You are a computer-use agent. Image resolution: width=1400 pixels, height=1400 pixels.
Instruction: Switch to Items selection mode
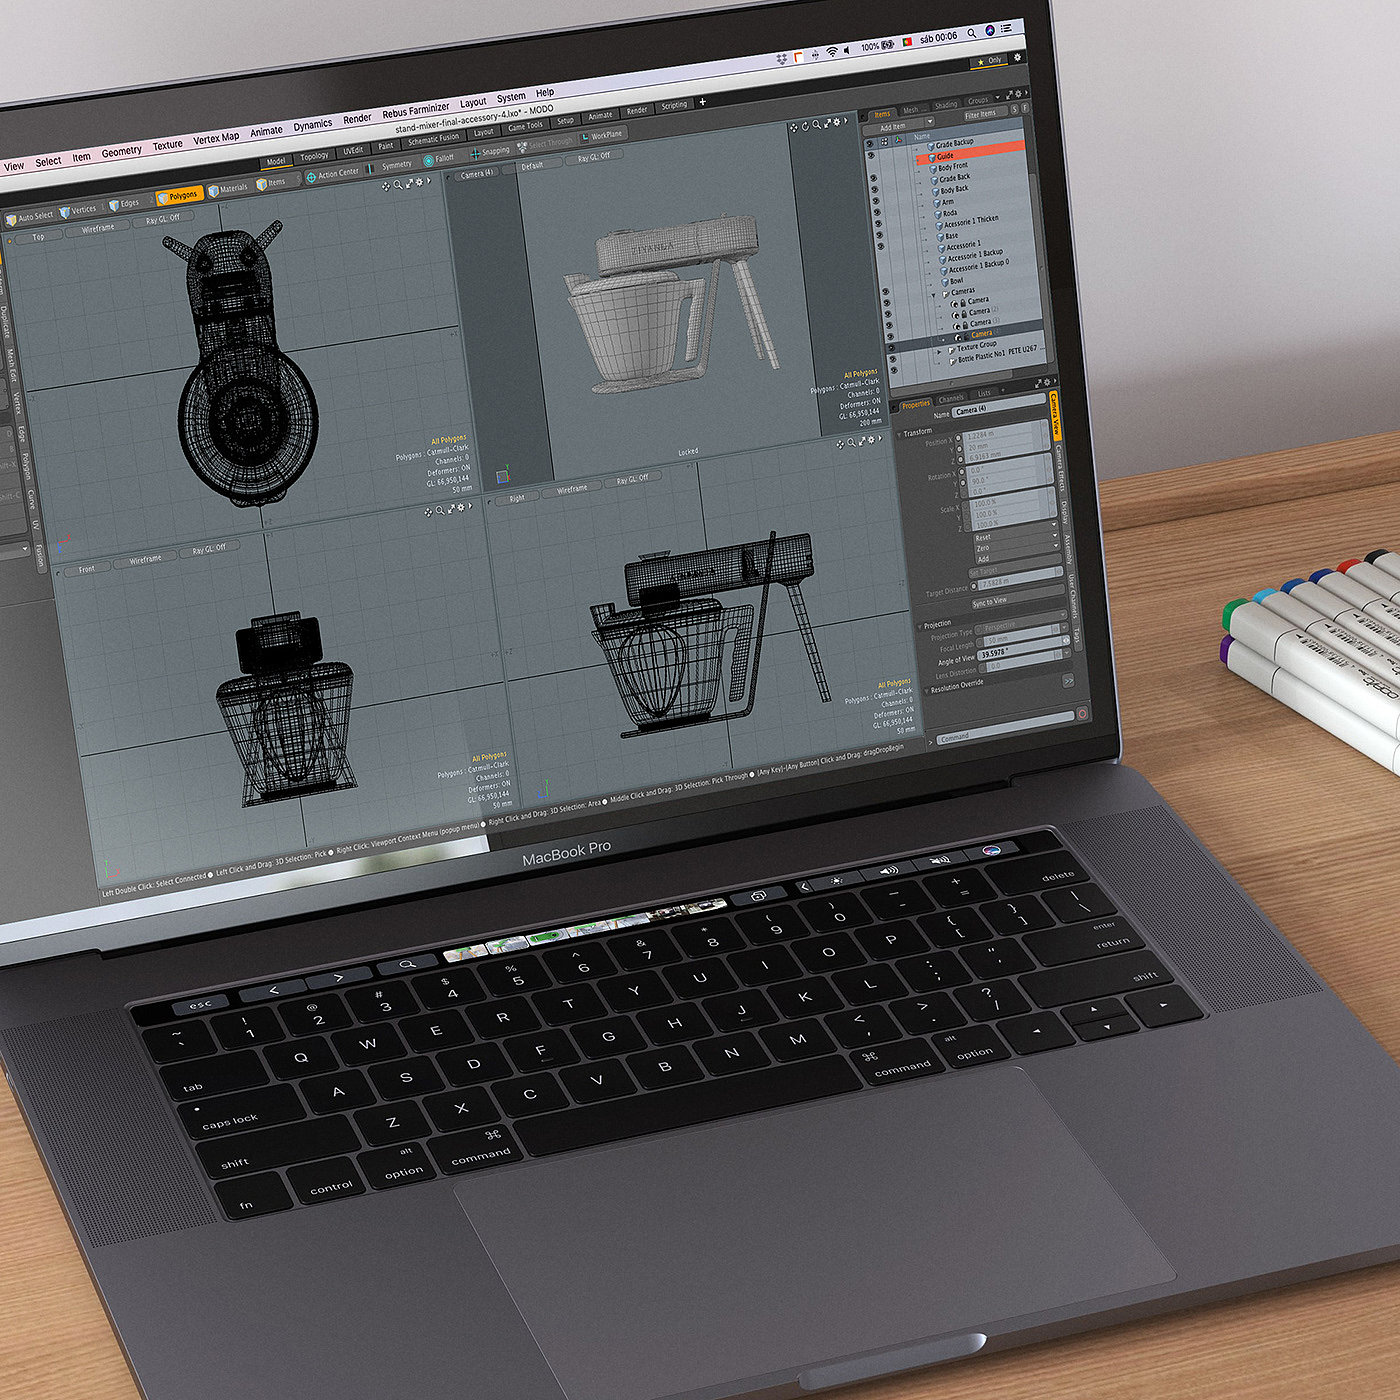(x=272, y=182)
